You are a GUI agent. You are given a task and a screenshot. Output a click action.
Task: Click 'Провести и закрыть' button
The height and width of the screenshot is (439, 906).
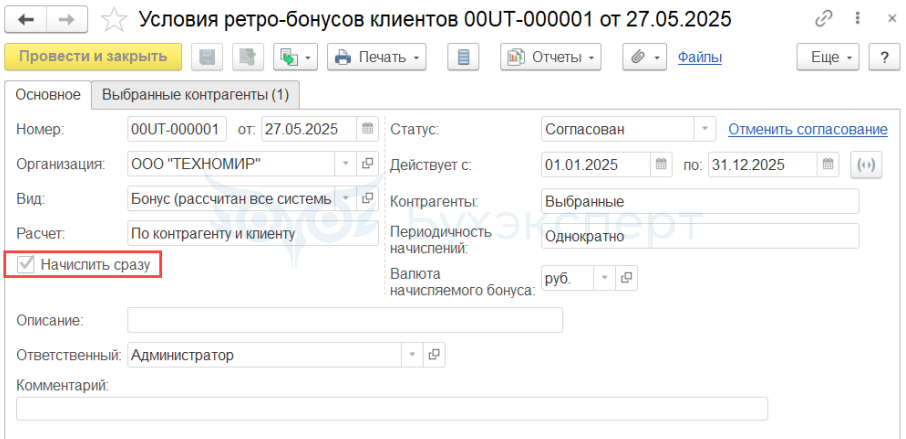pyautogui.click(x=93, y=57)
